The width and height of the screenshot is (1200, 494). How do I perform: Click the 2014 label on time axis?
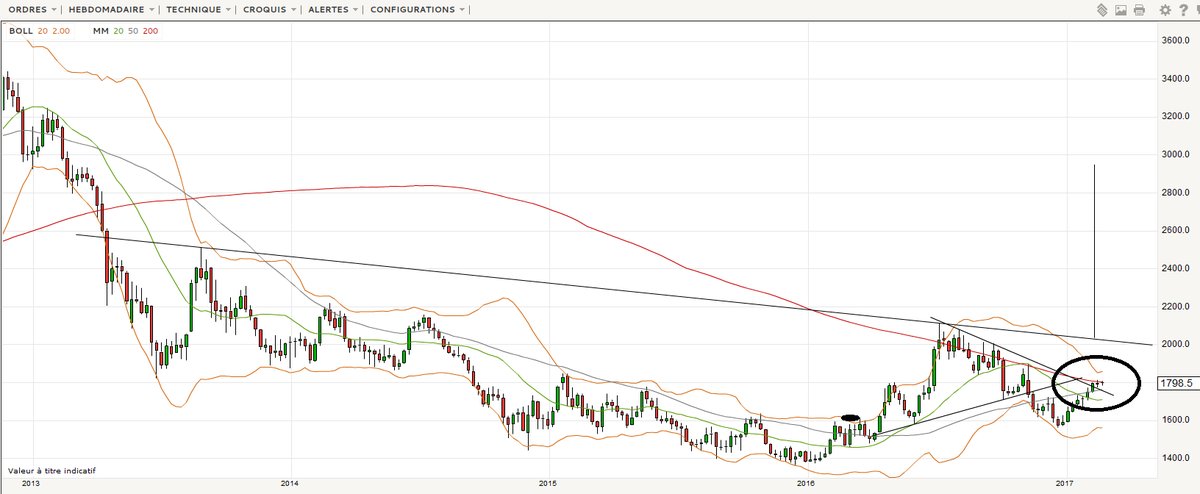pyautogui.click(x=290, y=485)
